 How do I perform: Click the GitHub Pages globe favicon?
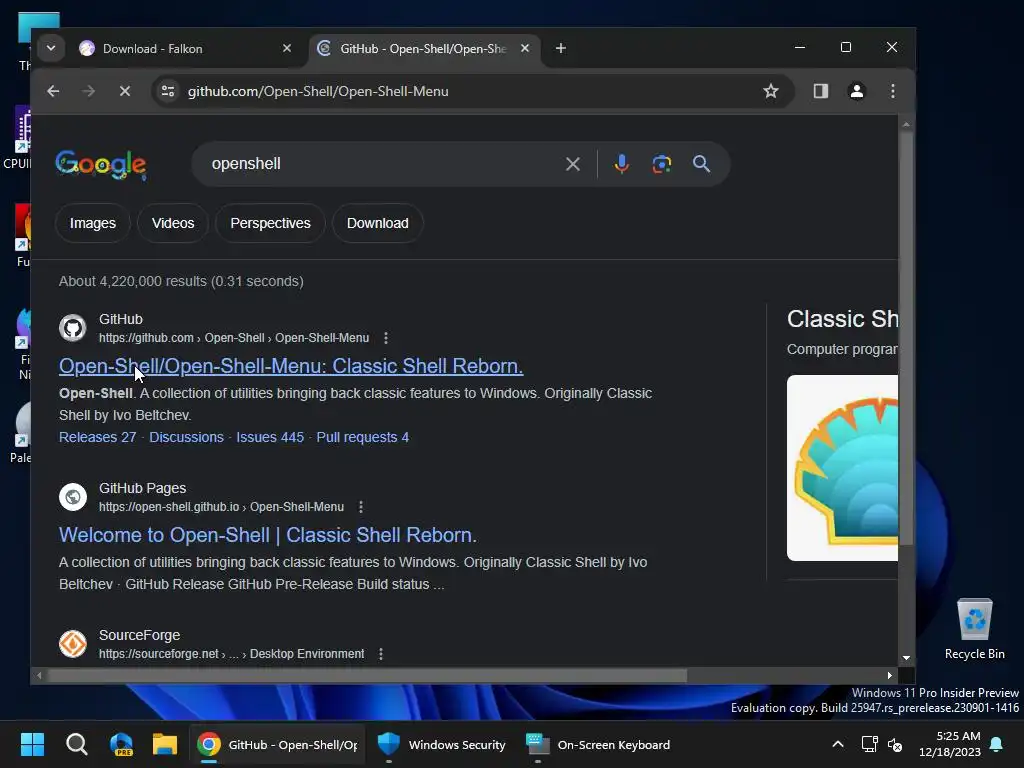click(72, 497)
